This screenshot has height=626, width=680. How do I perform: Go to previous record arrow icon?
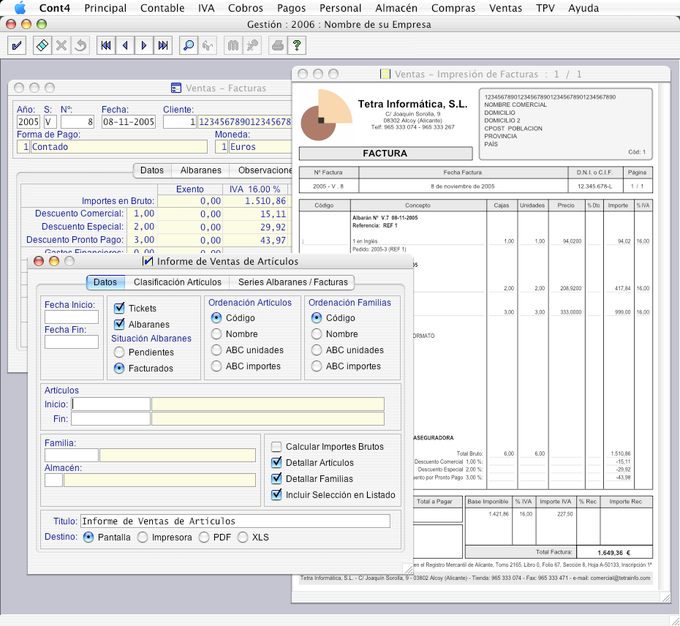(125, 45)
